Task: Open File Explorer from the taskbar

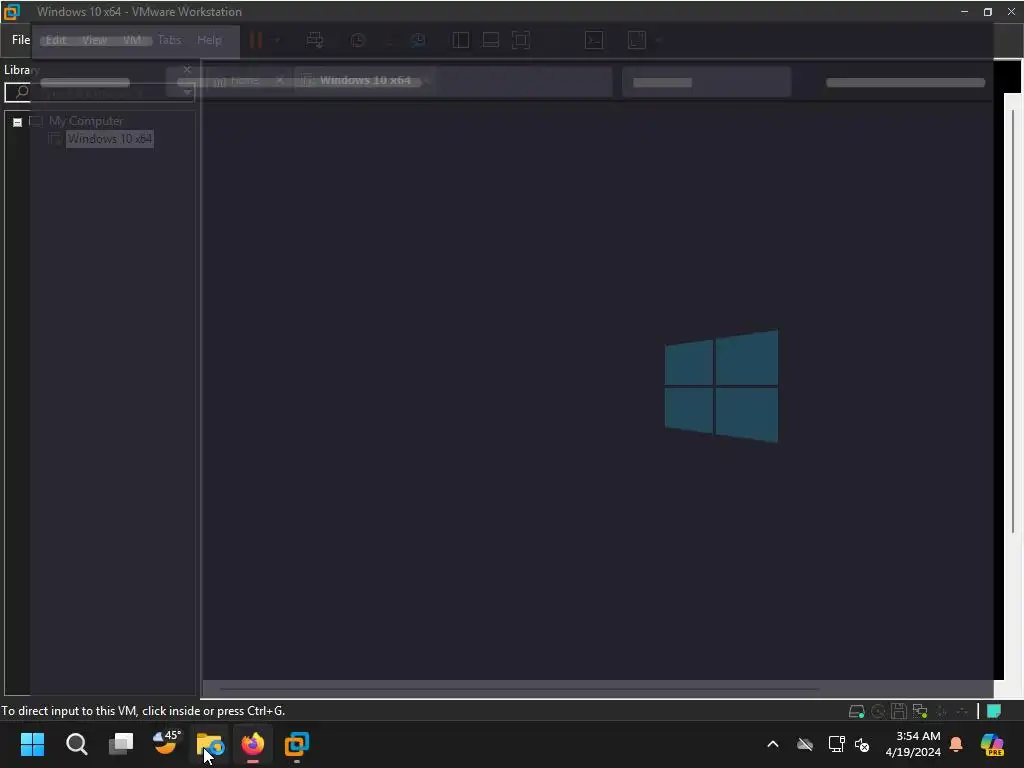Action: coord(210,744)
